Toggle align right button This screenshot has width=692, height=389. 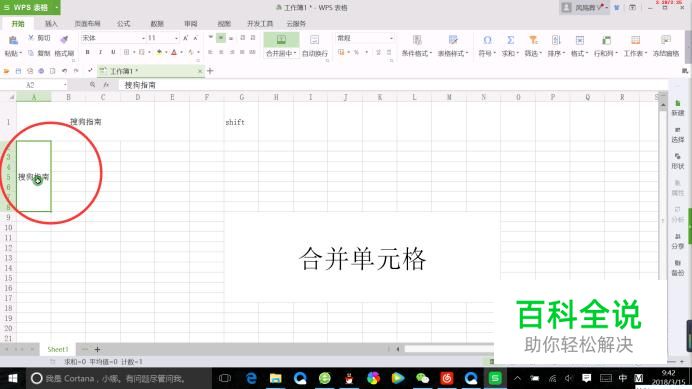point(232,52)
